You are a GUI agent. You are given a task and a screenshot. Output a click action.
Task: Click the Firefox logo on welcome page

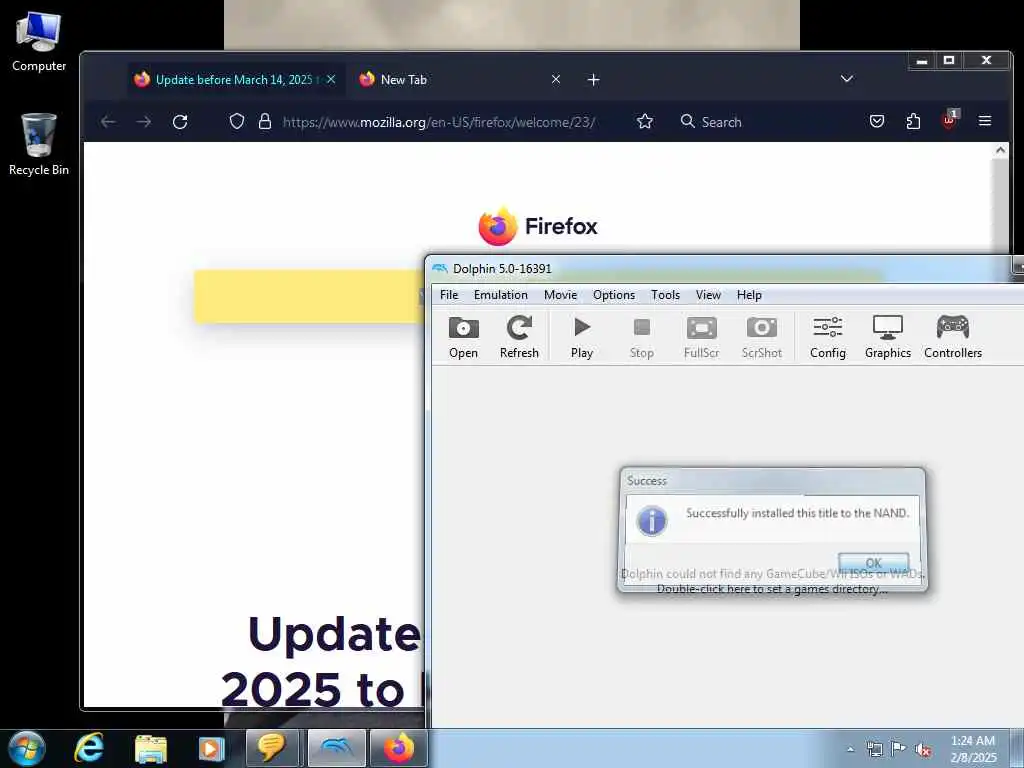538,226
